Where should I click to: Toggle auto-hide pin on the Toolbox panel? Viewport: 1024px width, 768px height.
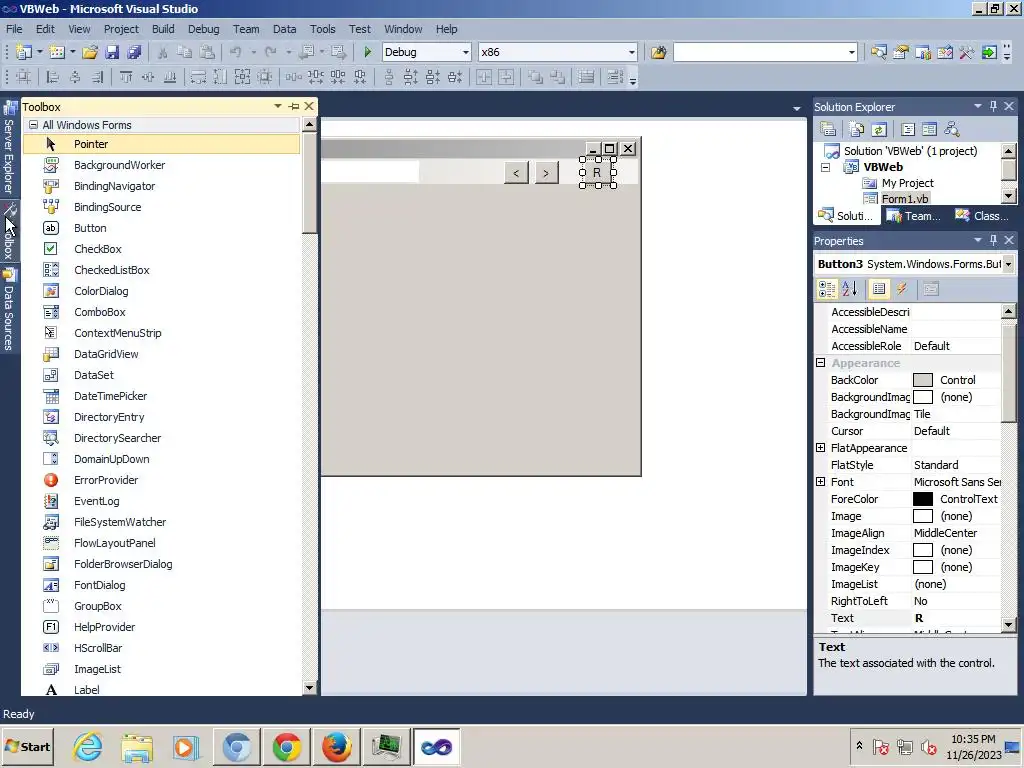coord(294,106)
